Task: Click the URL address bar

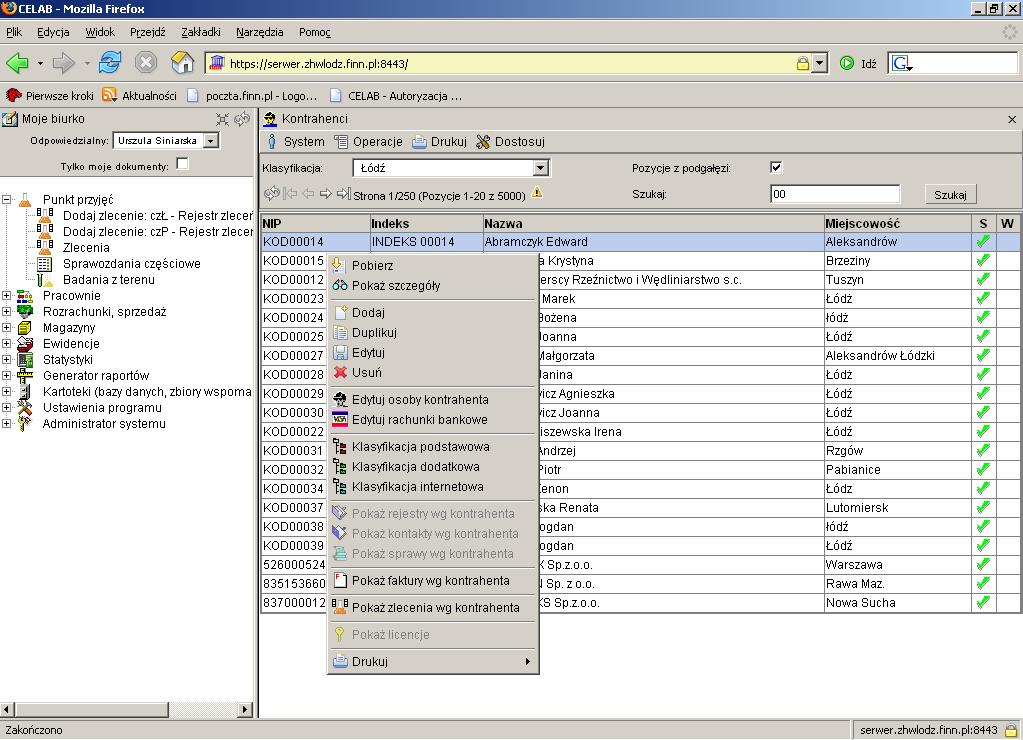Action: 509,63
